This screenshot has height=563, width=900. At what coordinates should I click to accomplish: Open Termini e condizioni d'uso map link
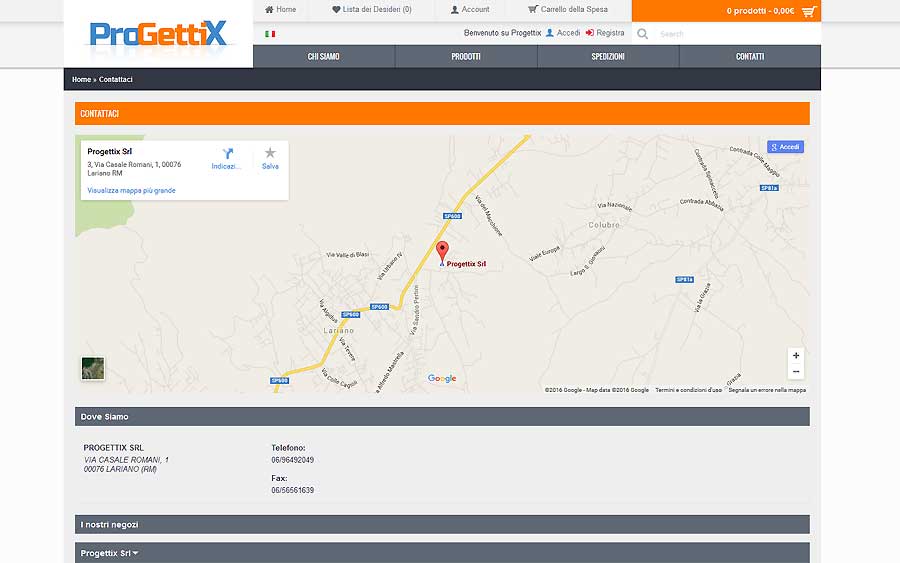pos(688,390)
